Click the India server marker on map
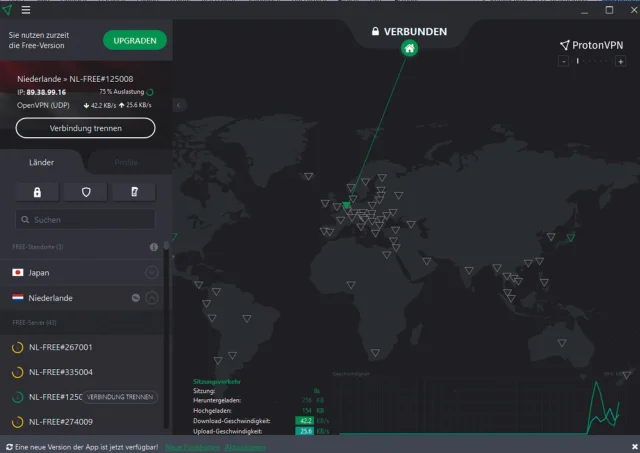The height and width of the screenshot is (453, 640). click(x=469, y=270)
